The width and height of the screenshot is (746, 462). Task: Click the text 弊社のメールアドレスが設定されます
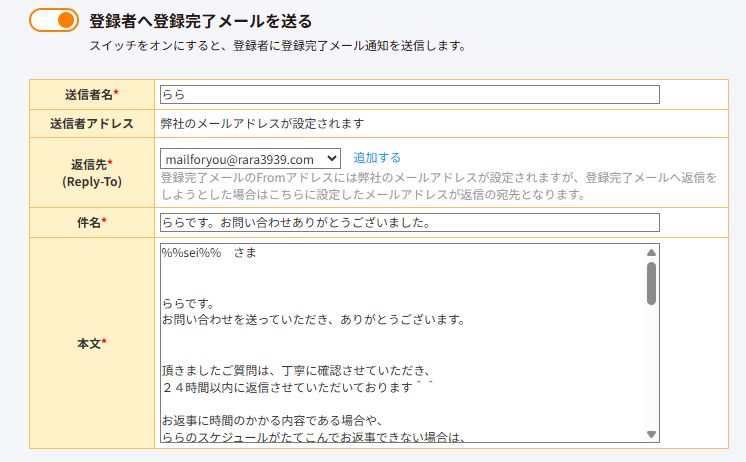pyautogui.click(x=262, y=124)
